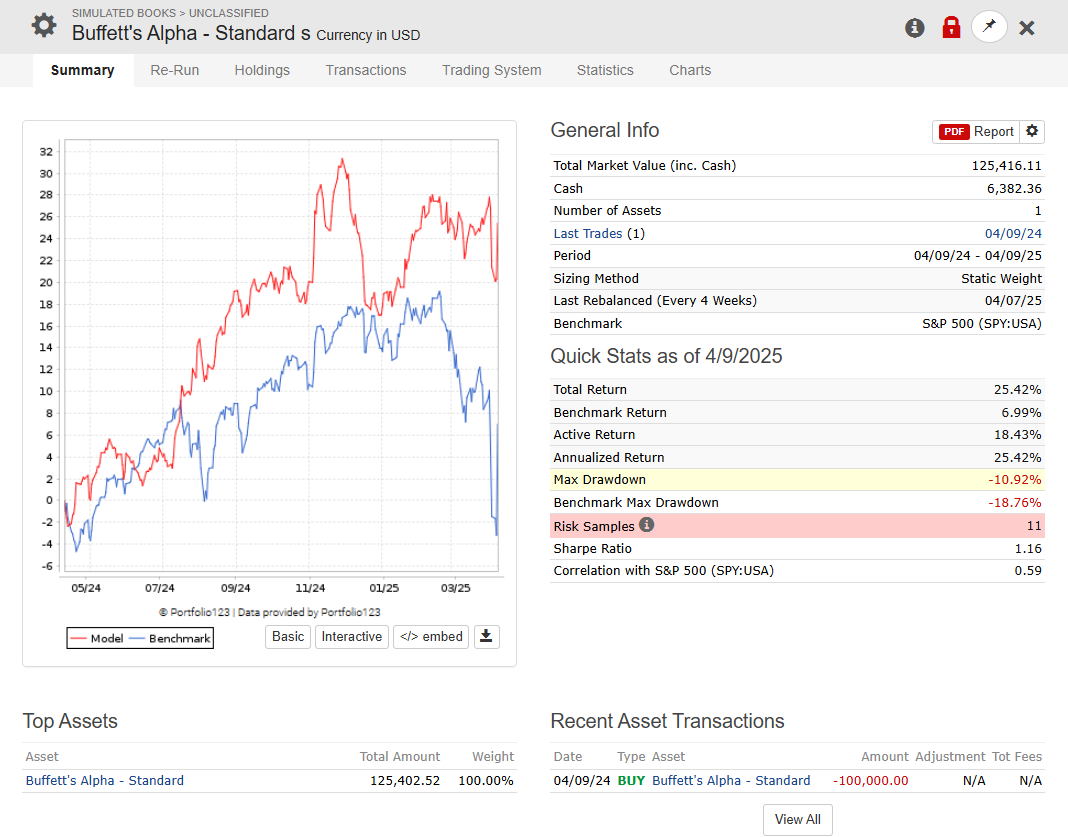
Task: Click the Period value 04/09/24 - 04/09/25
Action: (977, 255)
